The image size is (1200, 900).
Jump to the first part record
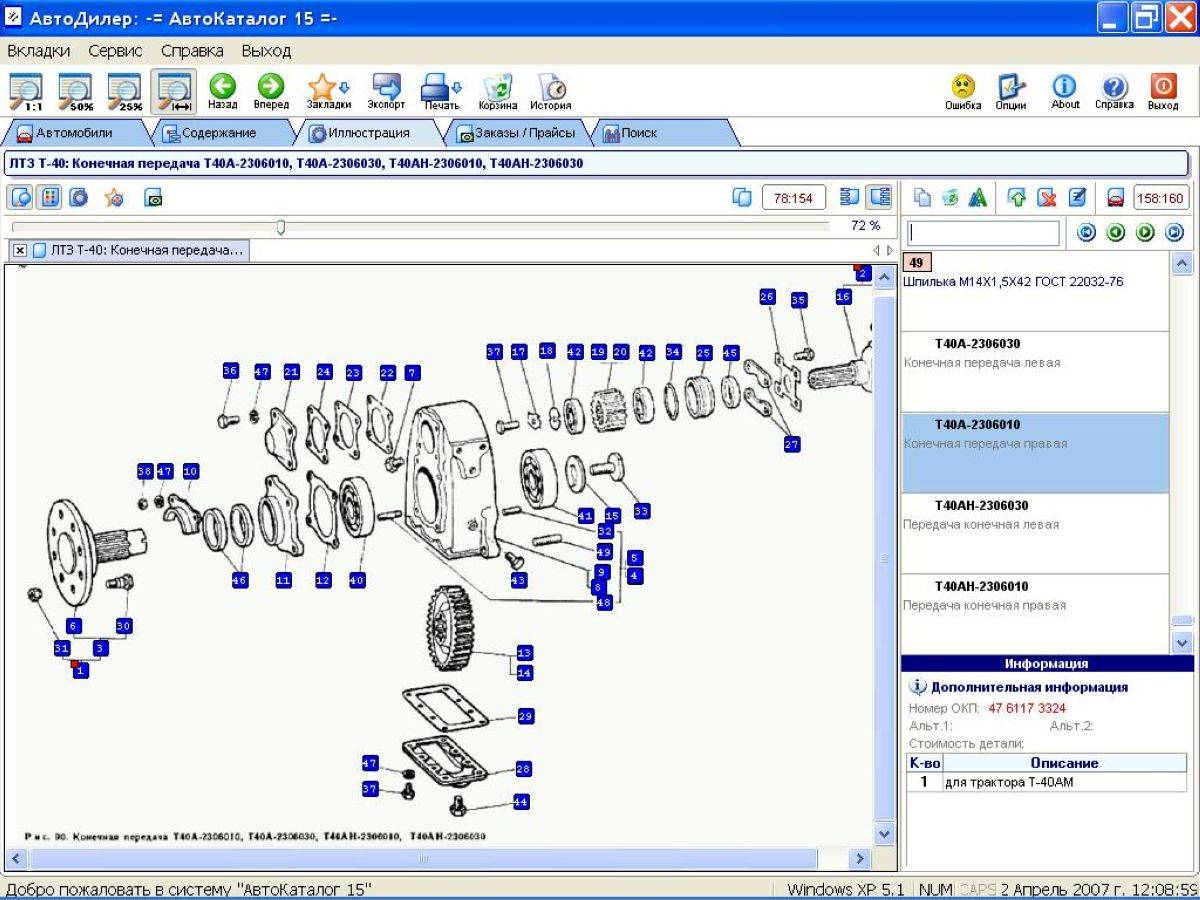[1086, 233]
